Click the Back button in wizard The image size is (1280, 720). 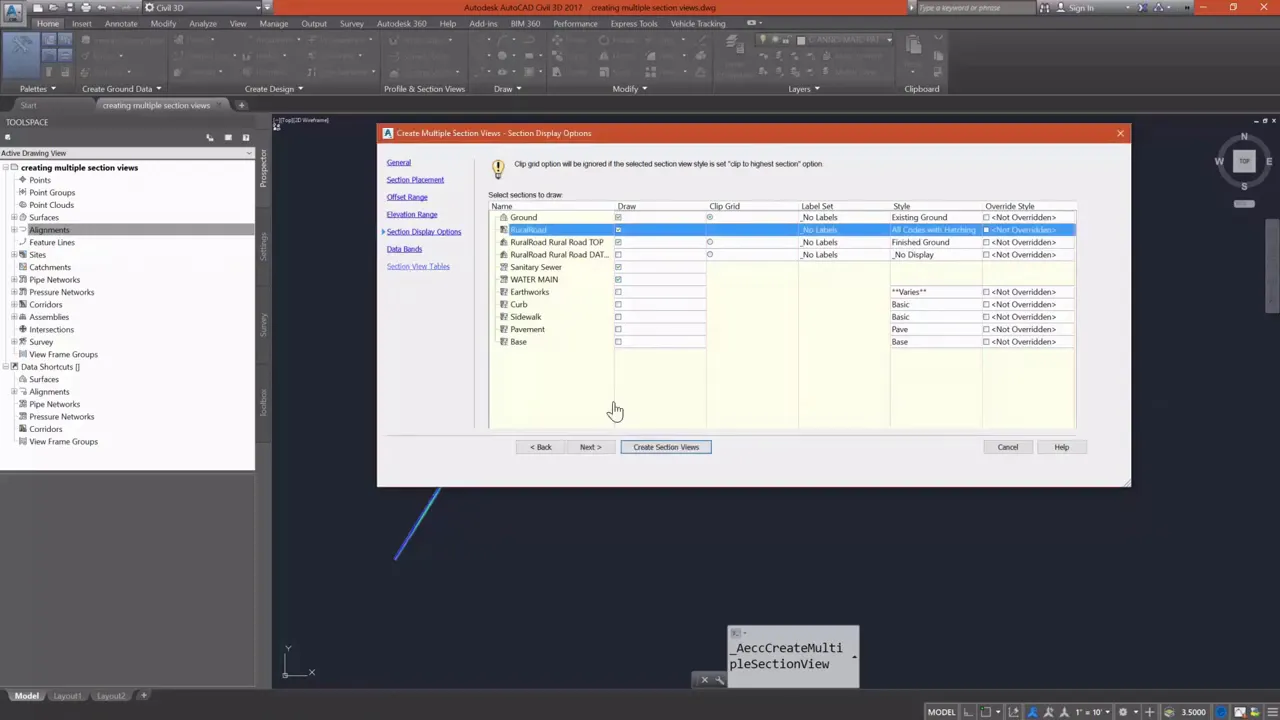pos(541,447)
